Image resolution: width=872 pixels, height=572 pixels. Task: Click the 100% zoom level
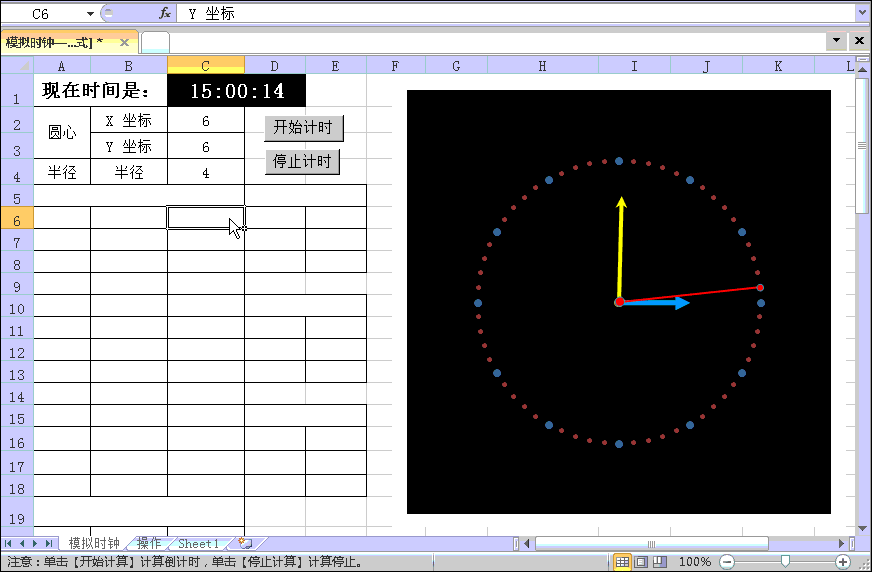coord(695,561)
